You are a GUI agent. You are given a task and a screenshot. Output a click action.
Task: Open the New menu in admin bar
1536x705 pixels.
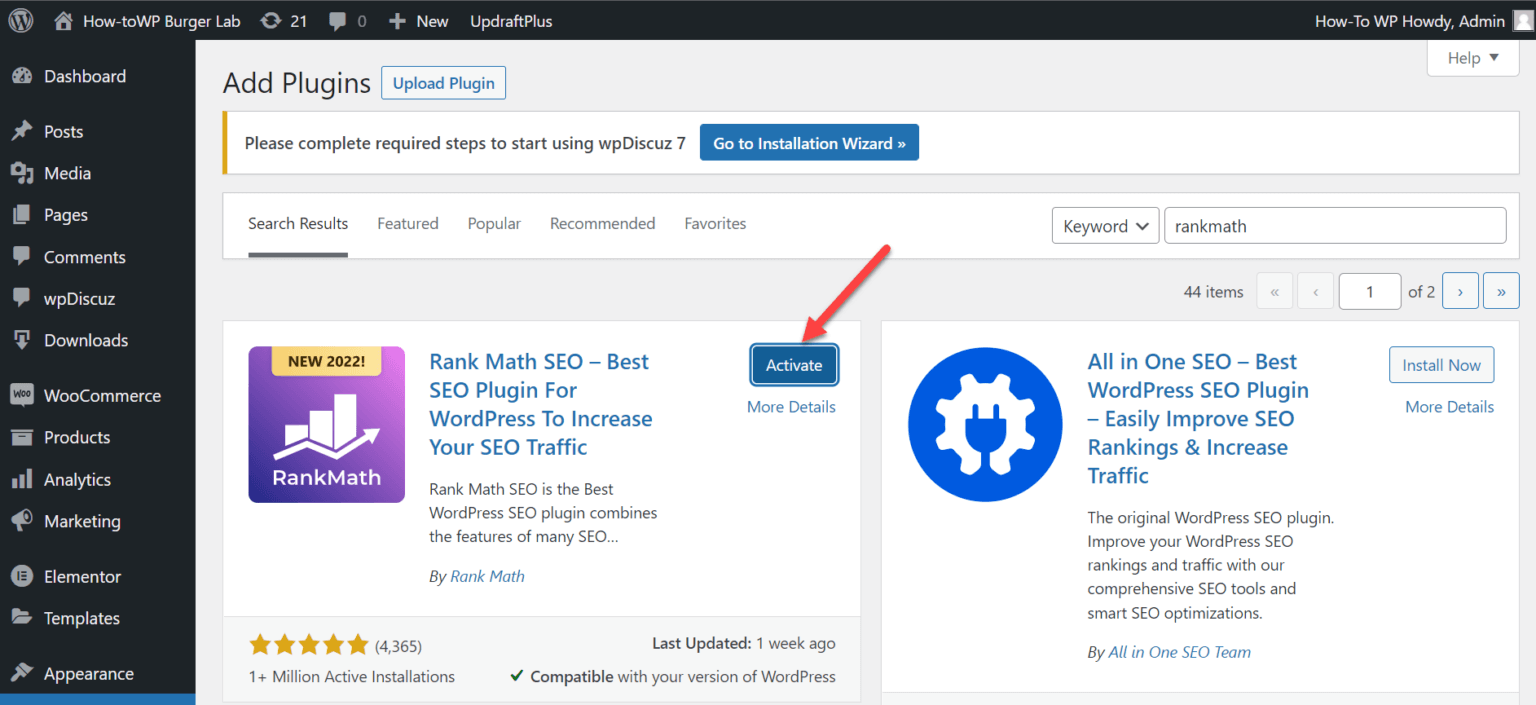coord(419,21)
